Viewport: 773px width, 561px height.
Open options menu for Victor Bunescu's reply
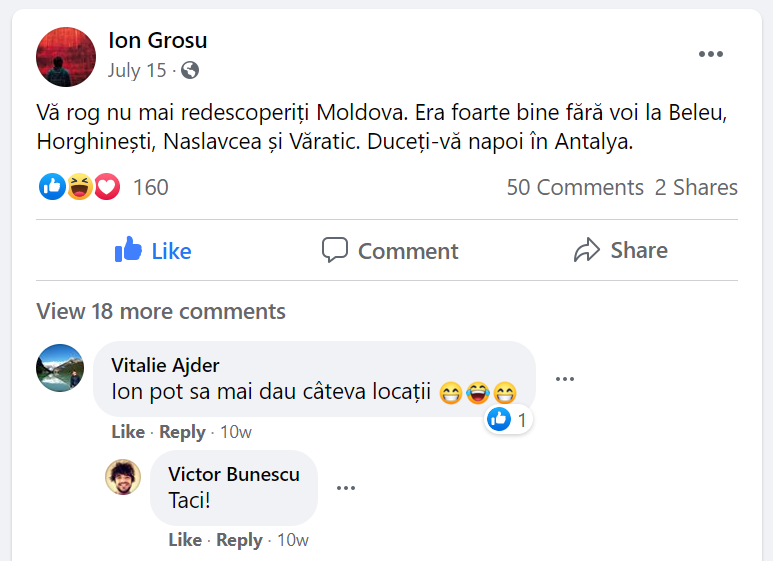coord(346,488)
